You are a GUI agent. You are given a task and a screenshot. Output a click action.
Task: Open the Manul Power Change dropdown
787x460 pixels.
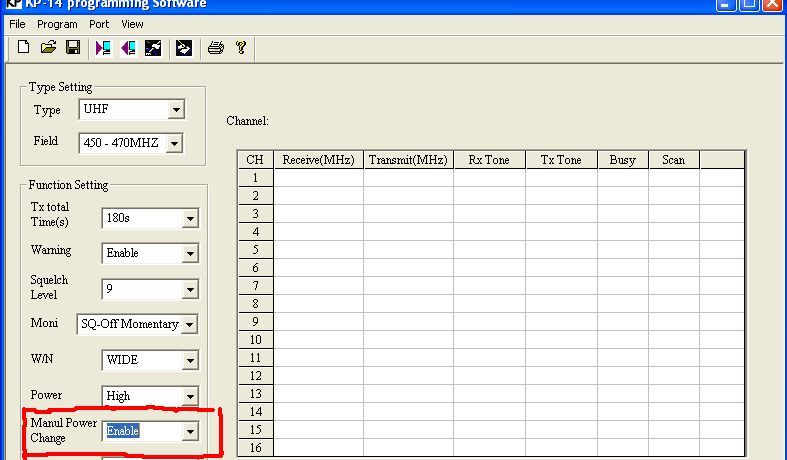tap(189, 432)
